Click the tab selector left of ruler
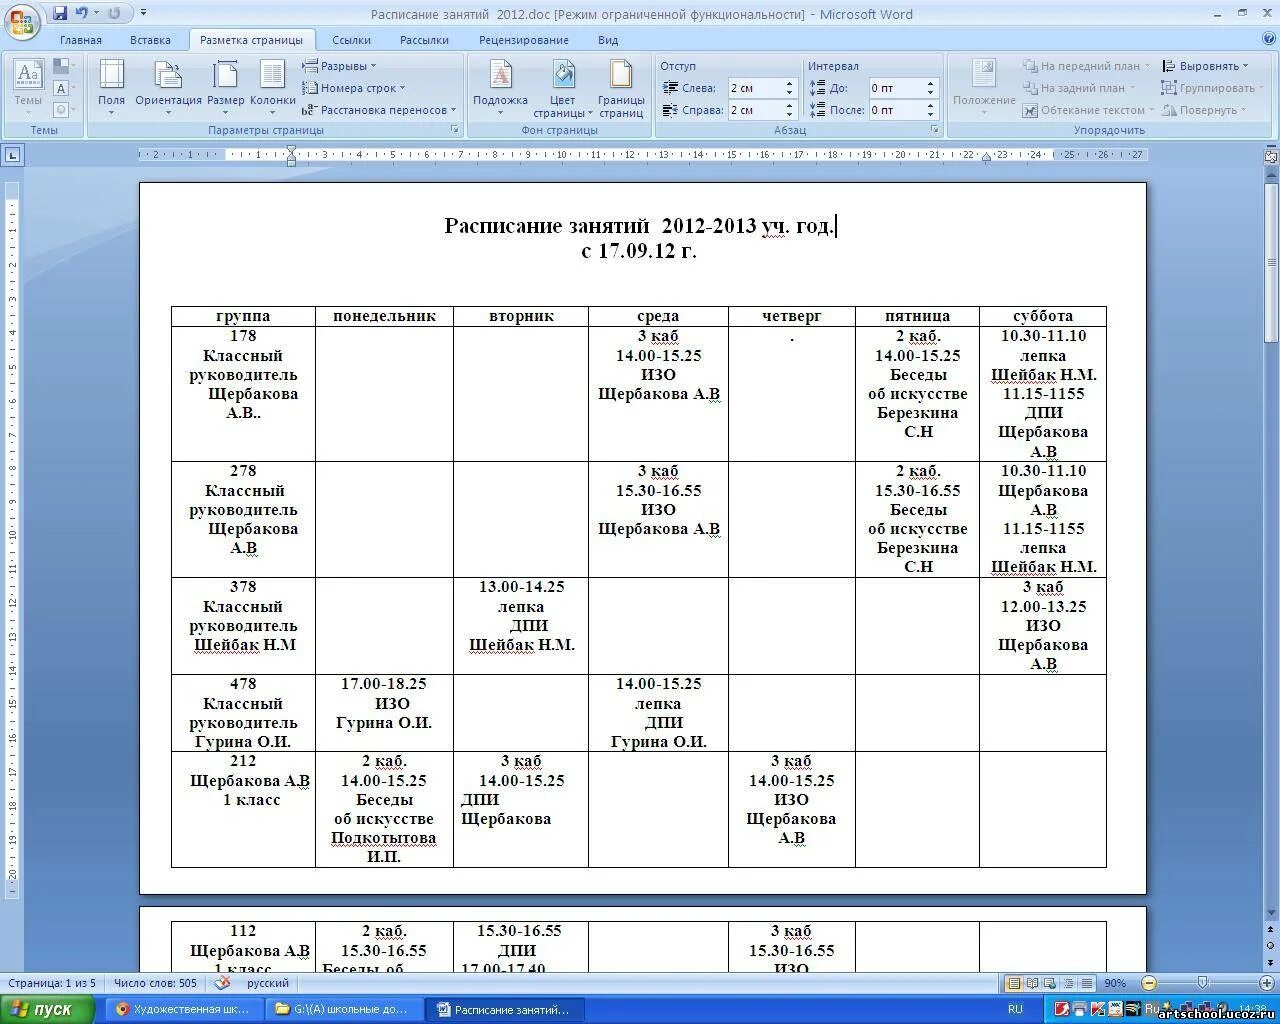 click(13, 155)
